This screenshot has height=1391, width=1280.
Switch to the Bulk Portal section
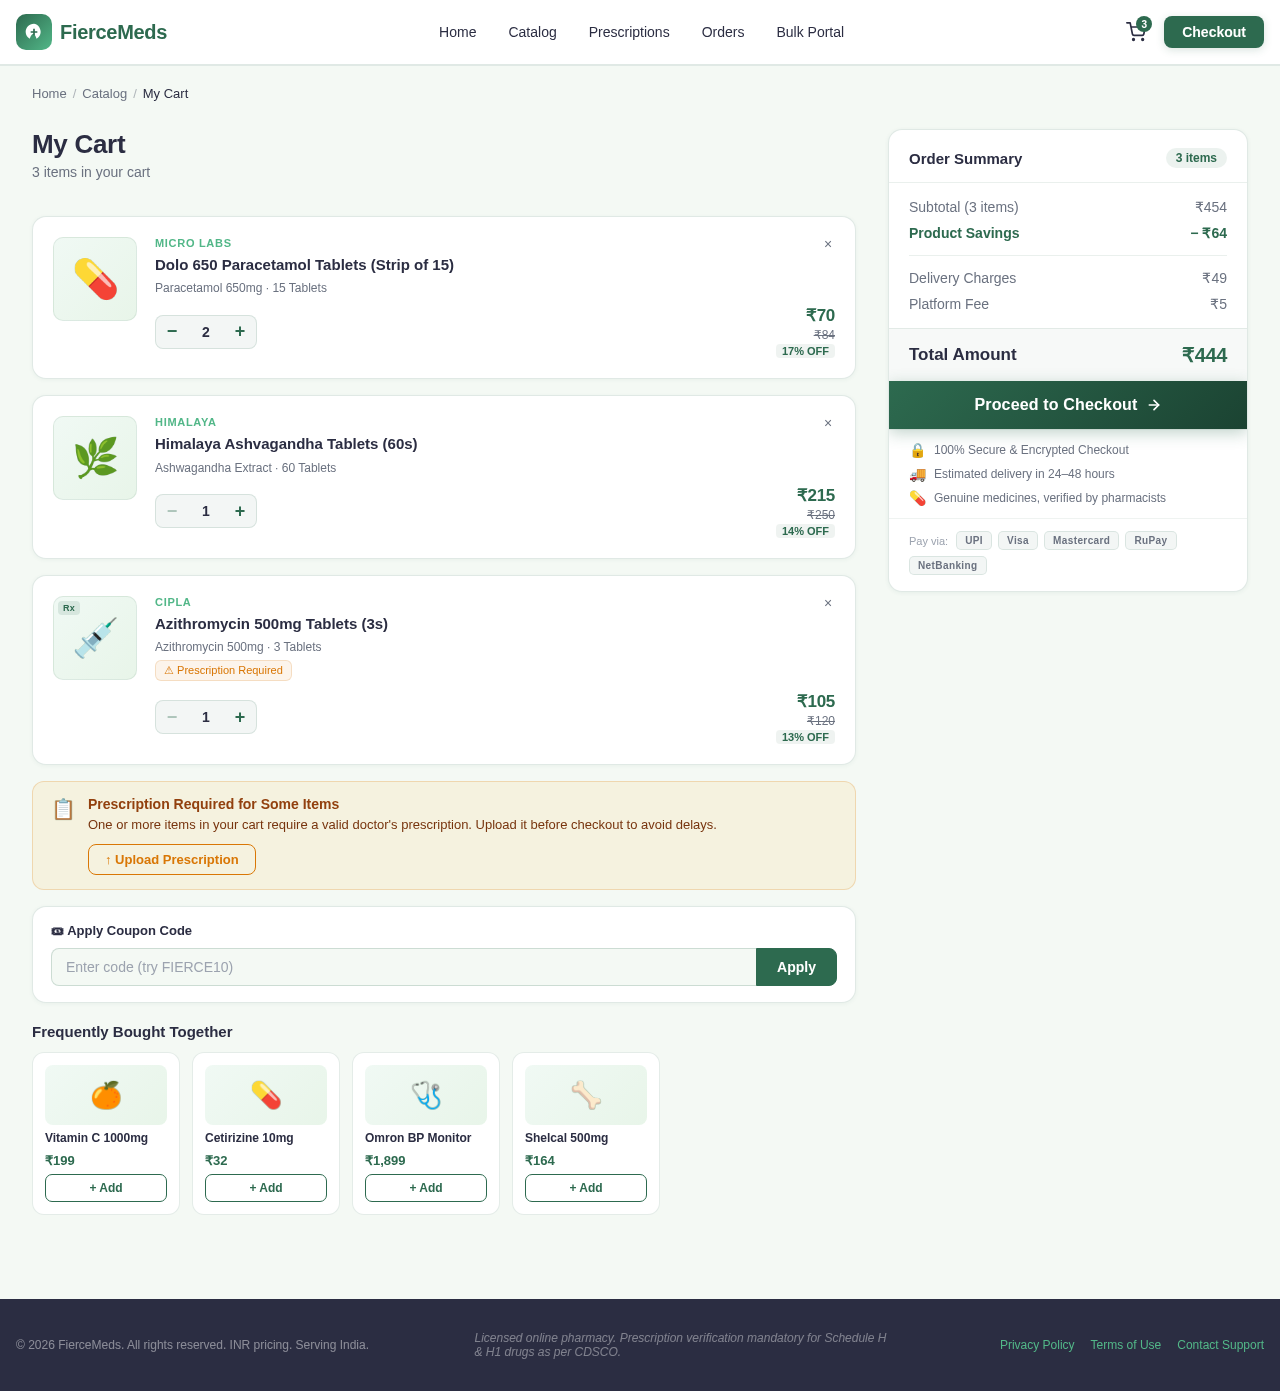(x=810, y=32)
